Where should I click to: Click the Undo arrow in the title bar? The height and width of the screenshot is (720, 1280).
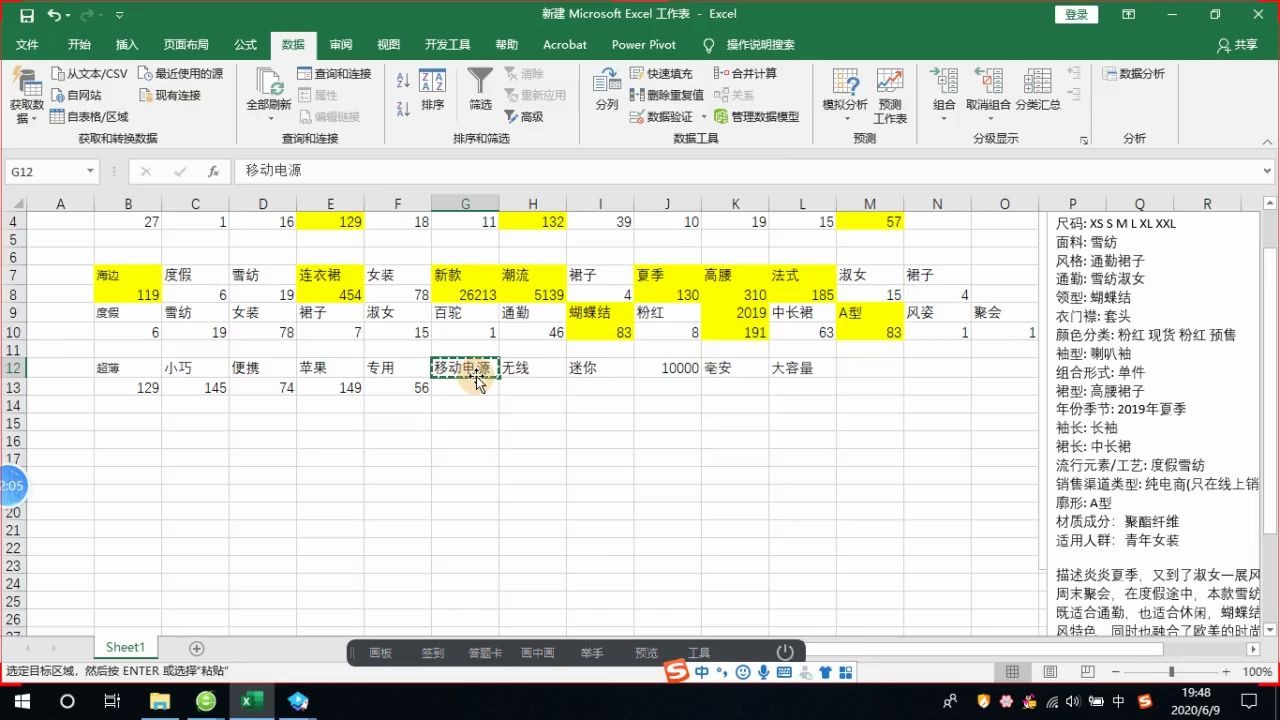point(53,15)
